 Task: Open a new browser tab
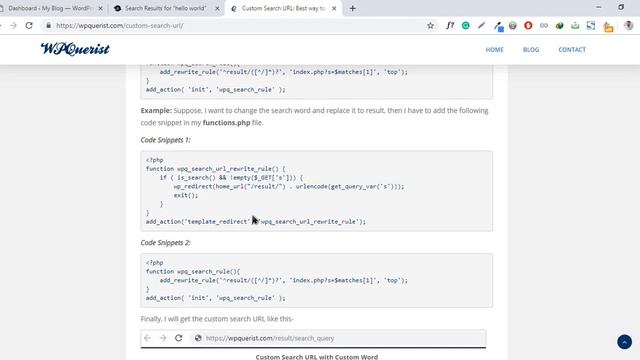point(353,8)
